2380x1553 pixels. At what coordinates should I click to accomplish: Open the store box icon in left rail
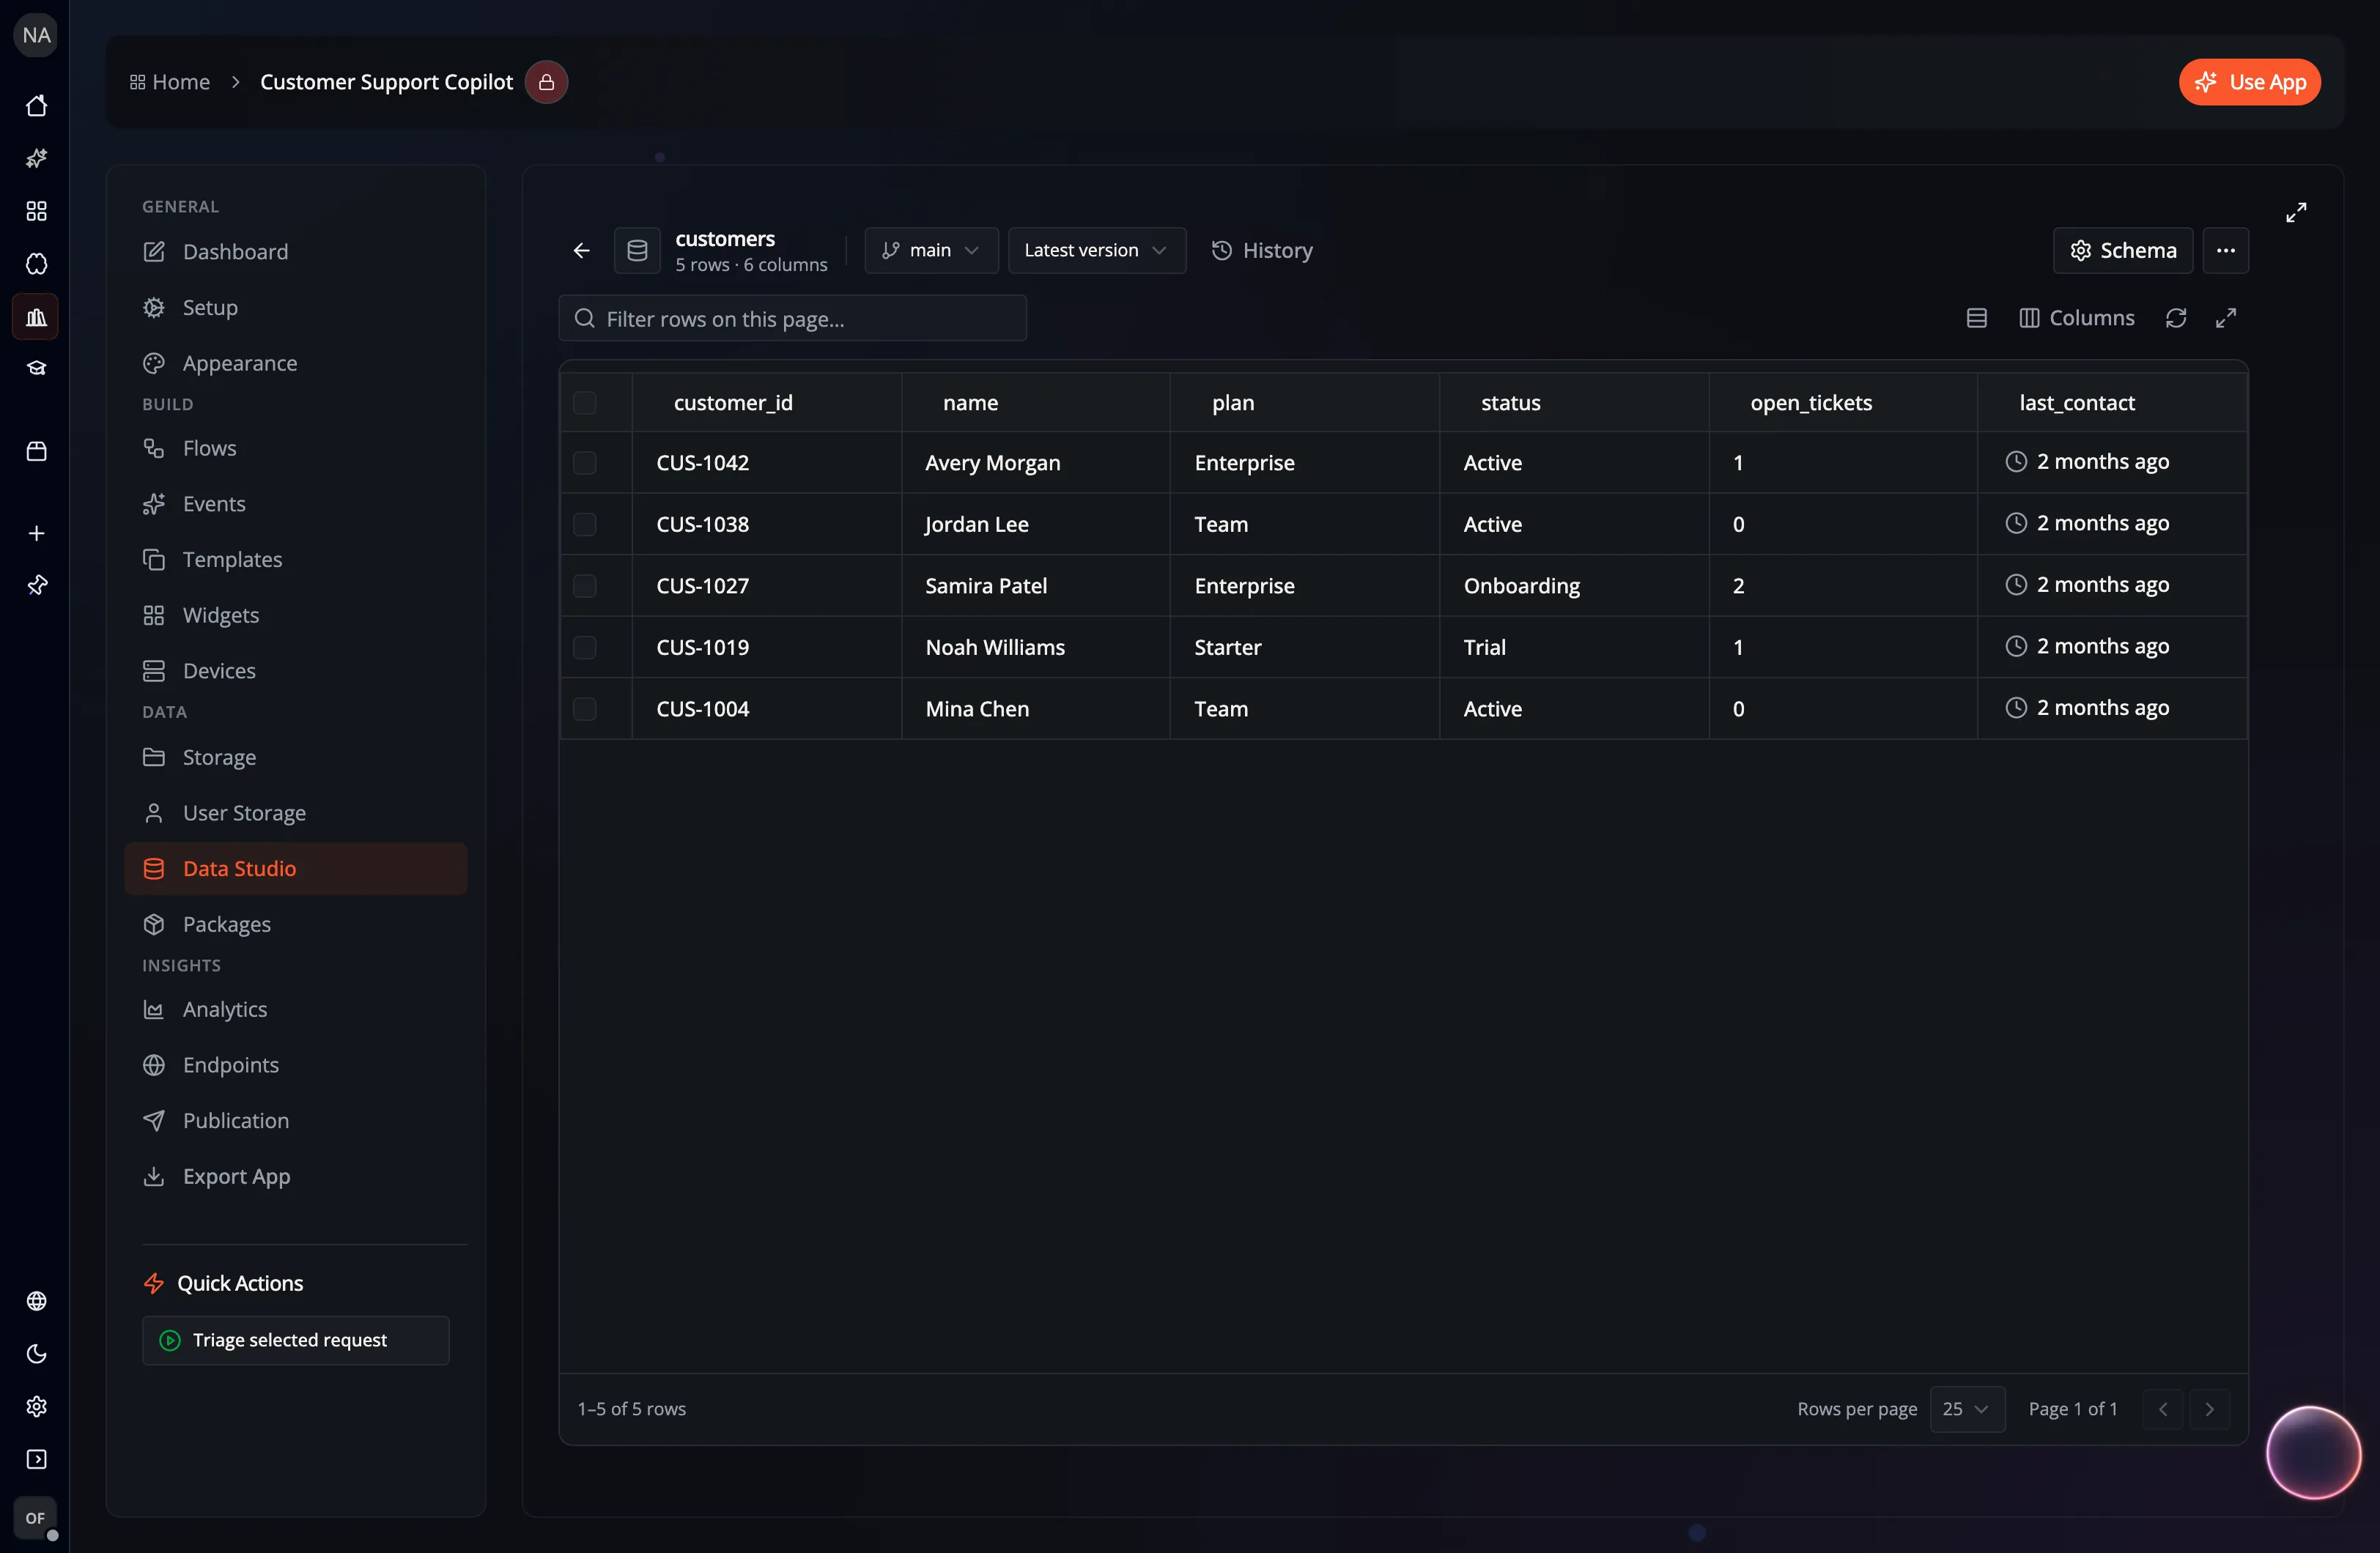coord(36,451)
